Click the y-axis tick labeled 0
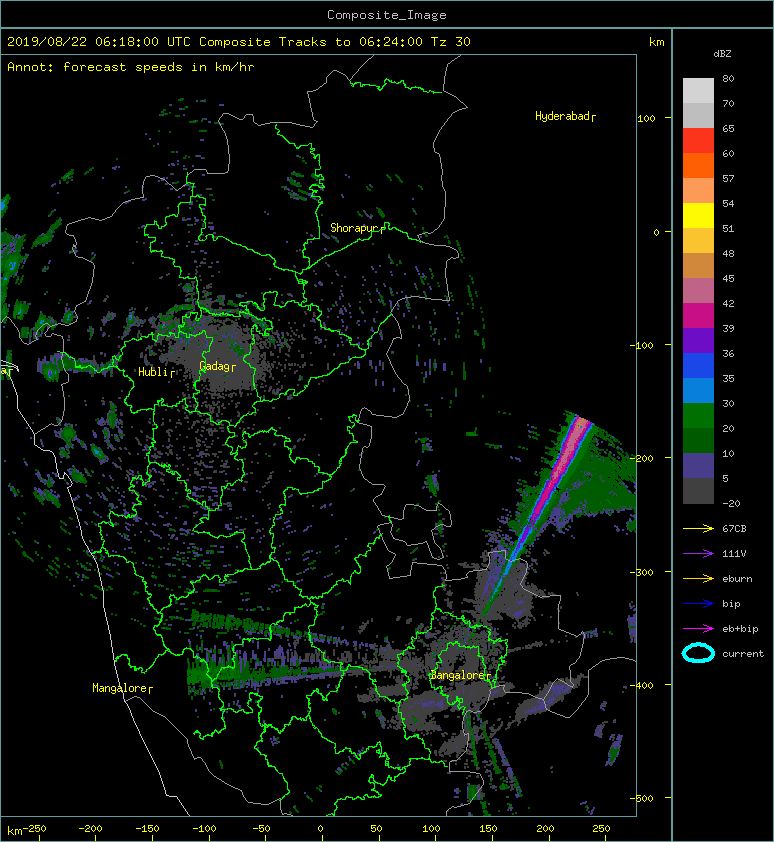 [656, 233]
